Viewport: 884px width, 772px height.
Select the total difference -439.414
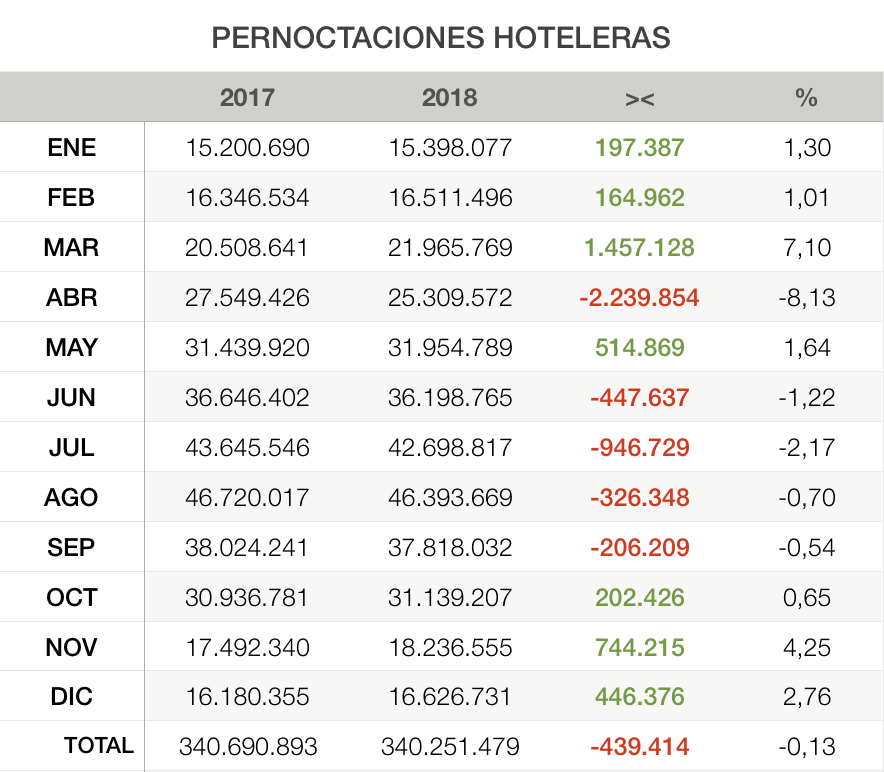[x=639, y=746]
